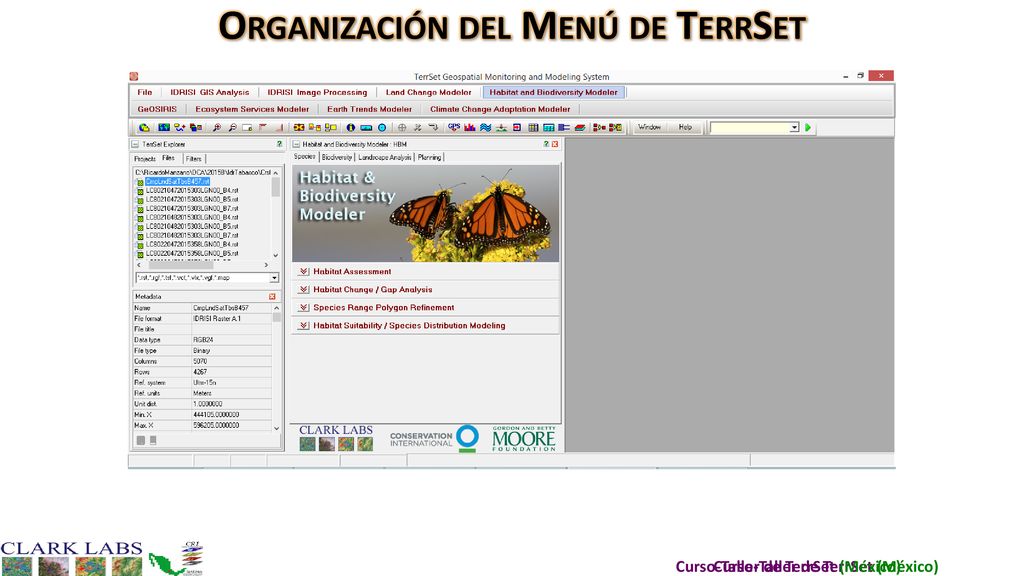Viewport: 1024px width, 576px height.
Task: Select file LC80220472015358LGN00_B4.rst
Action: (191, 244)
